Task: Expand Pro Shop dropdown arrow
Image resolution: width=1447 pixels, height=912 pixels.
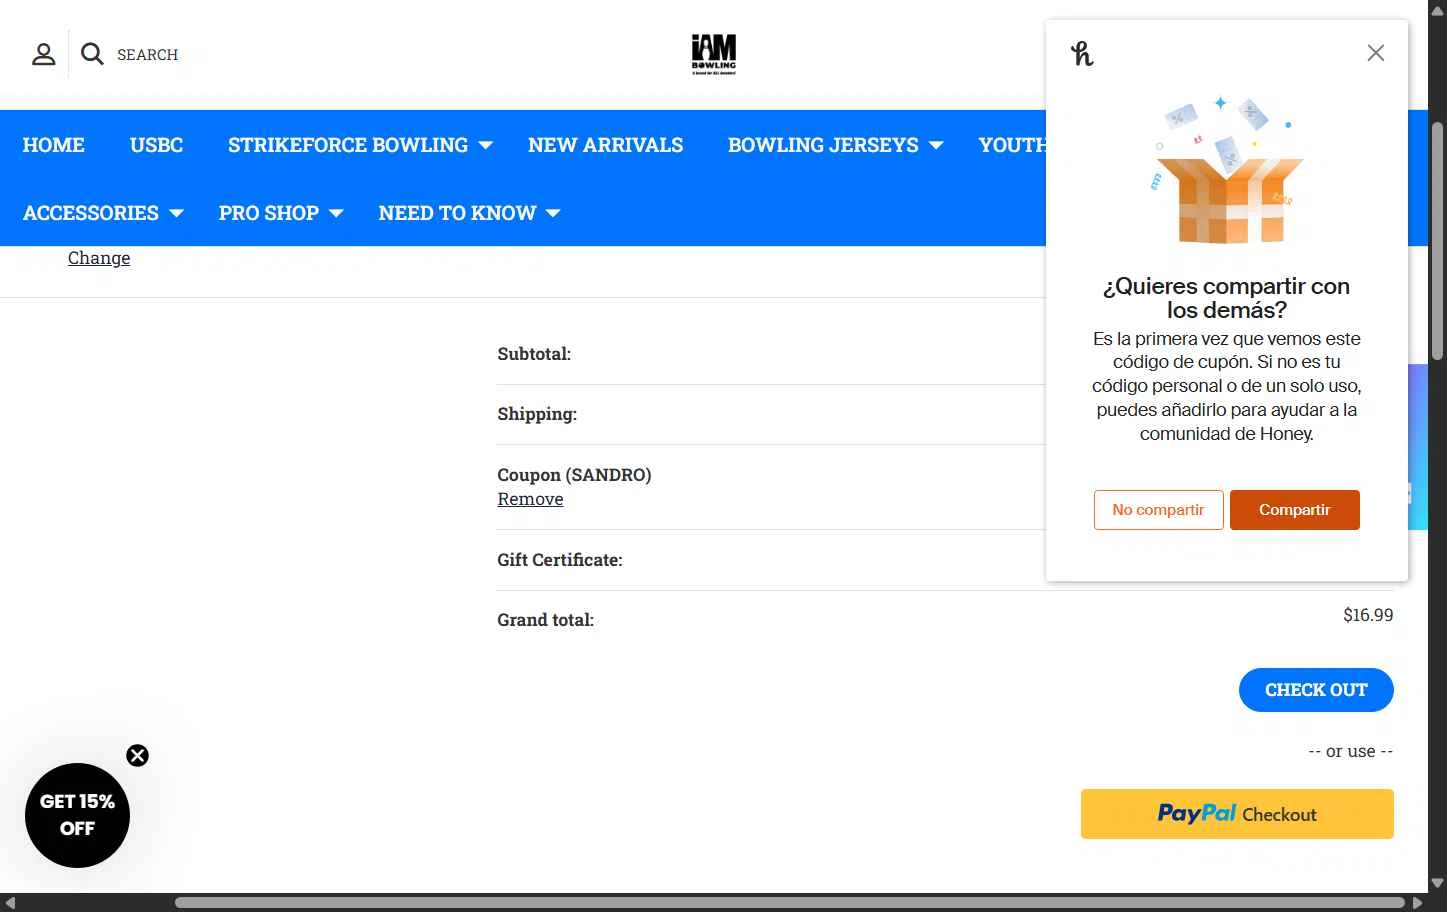Action: pos(336,214)
